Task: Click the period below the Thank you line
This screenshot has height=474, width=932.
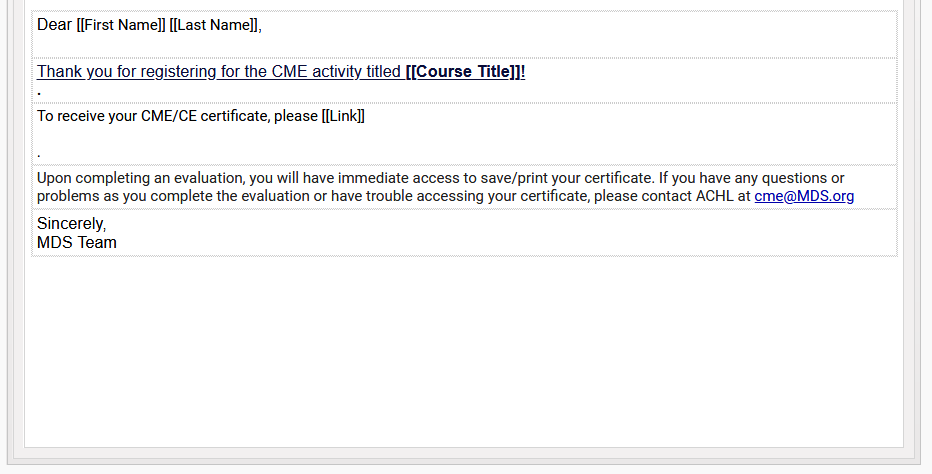Action: (x=39, y=93)
